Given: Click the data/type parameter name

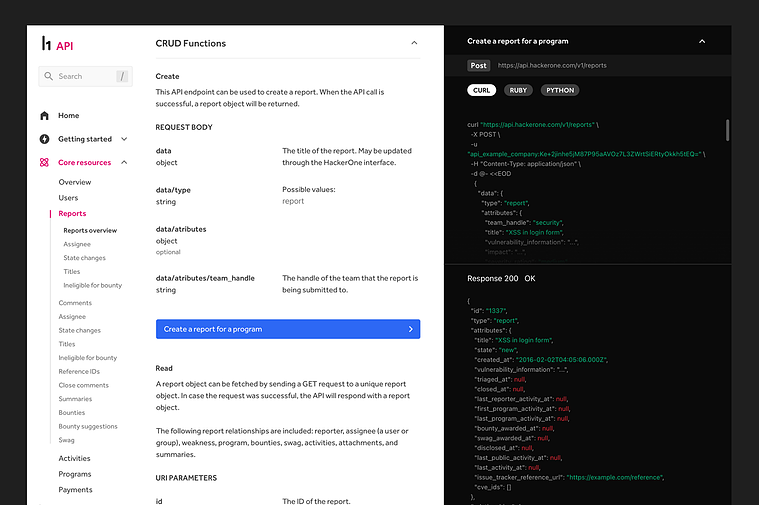Looking at the screenshot, I should point(173,190).
